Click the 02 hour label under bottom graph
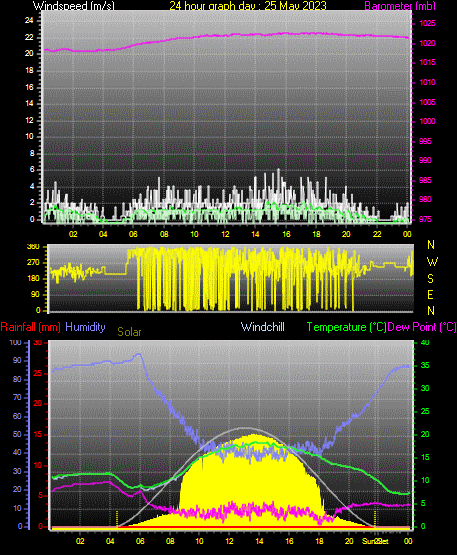This screenshot has height=555, width=457. click(x=80, y=541)
